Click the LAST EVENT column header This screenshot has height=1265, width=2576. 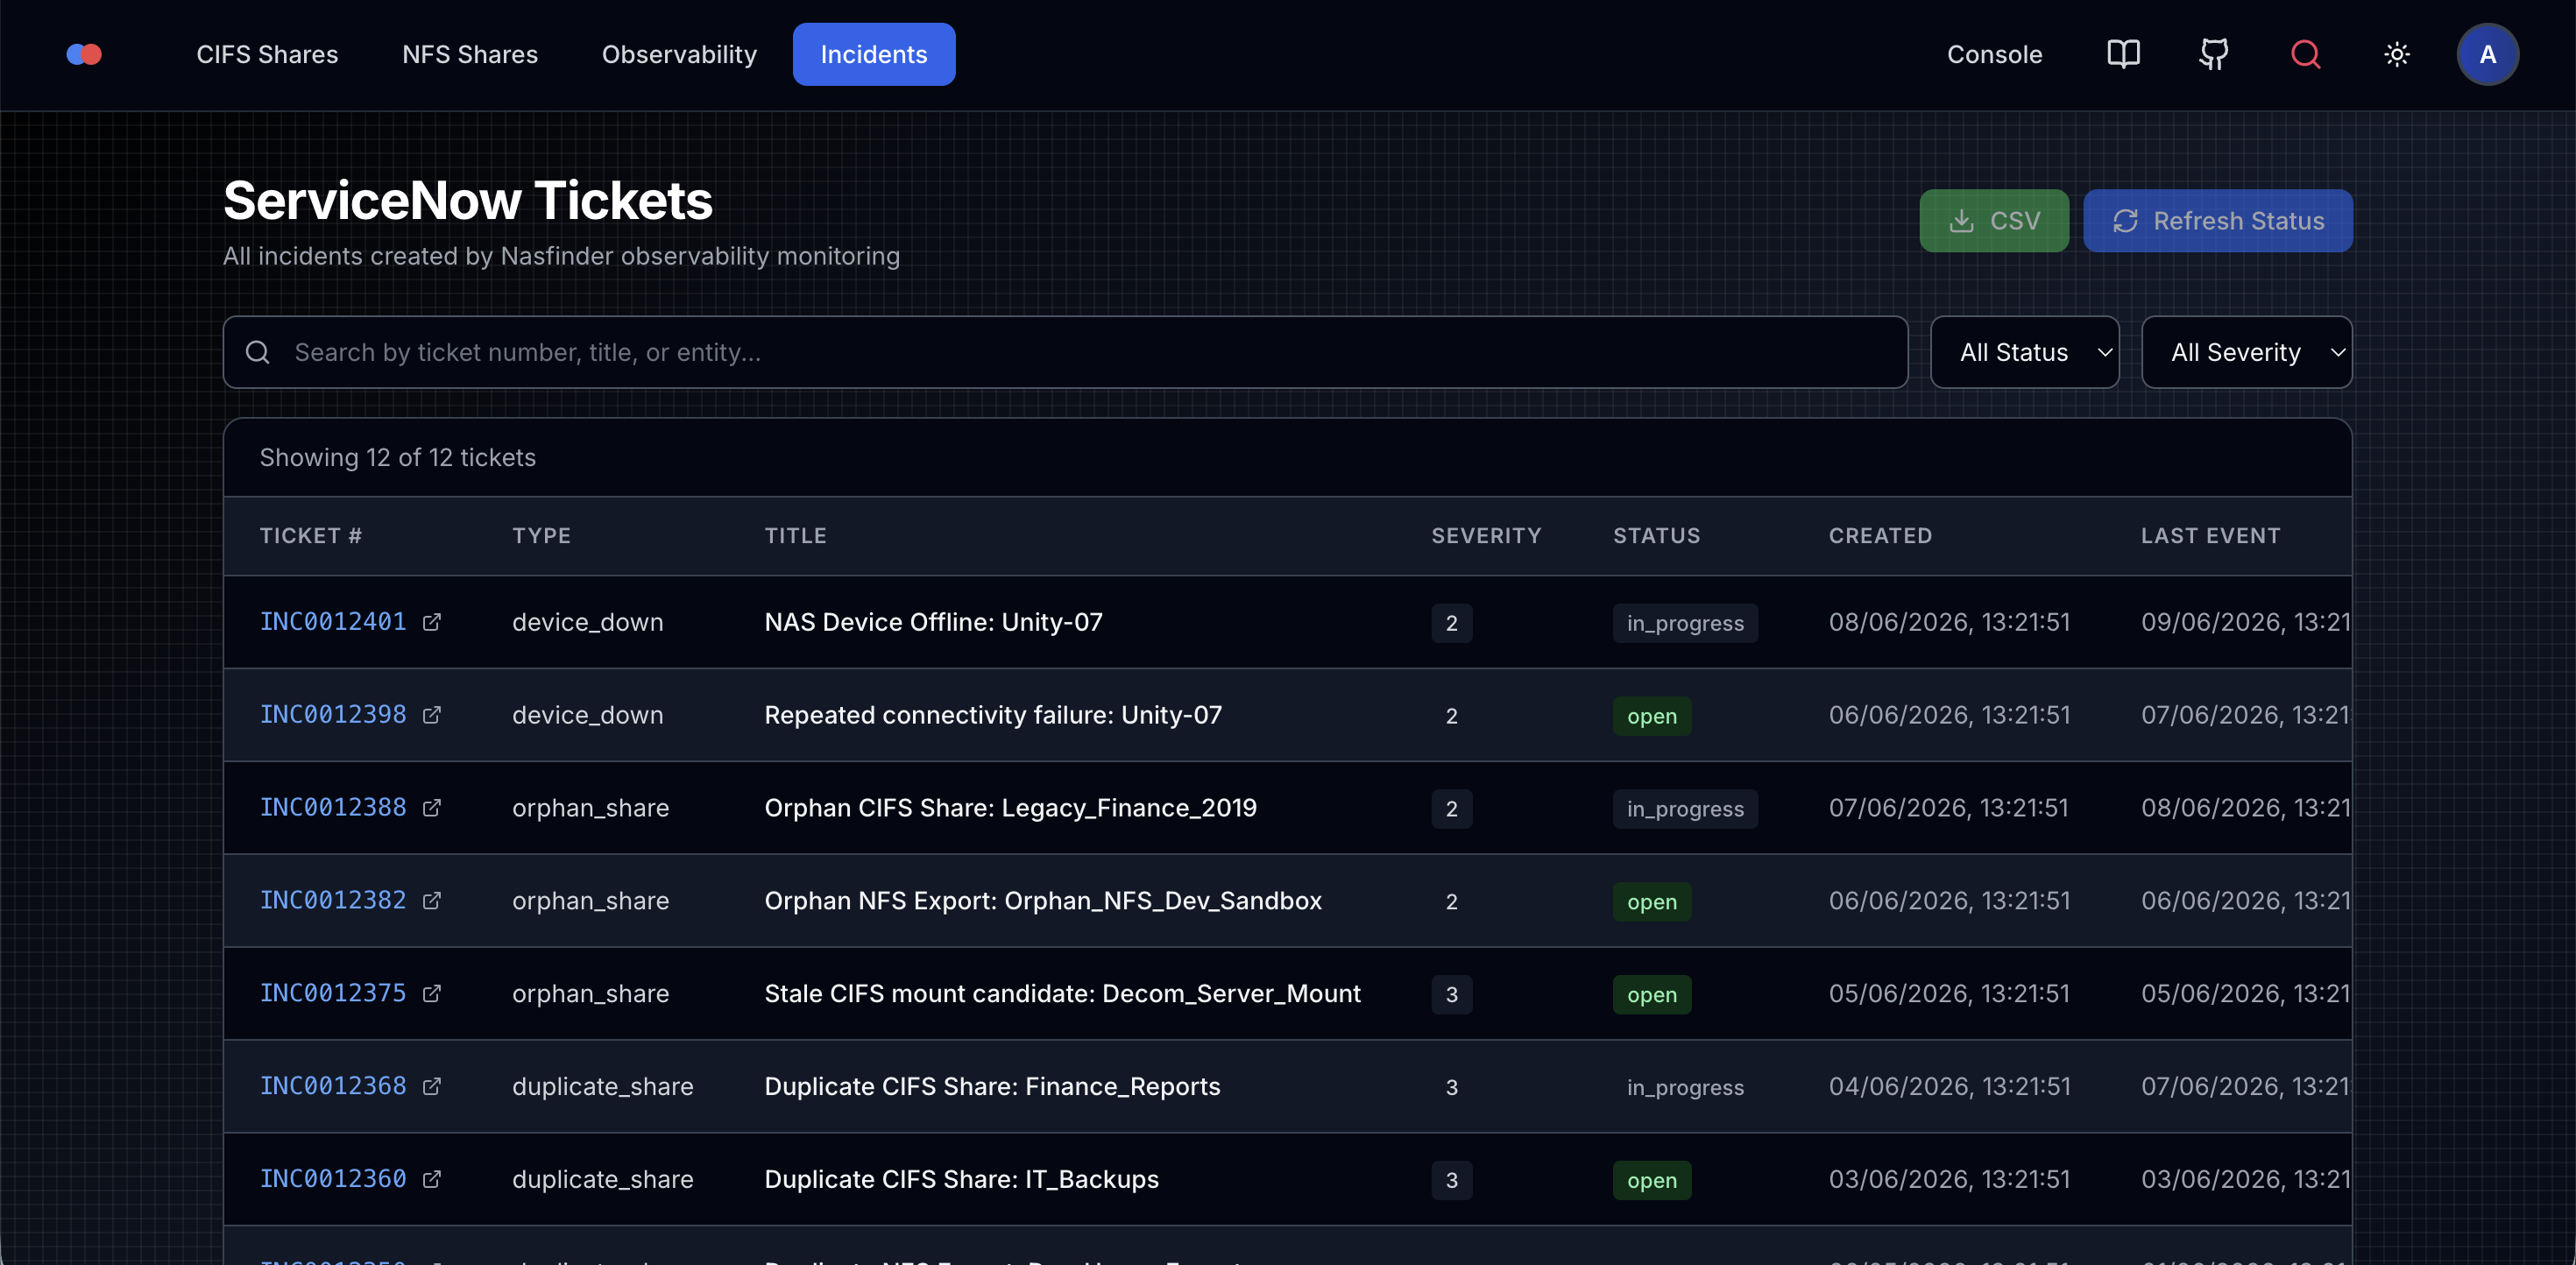(x=2210, y=536)
